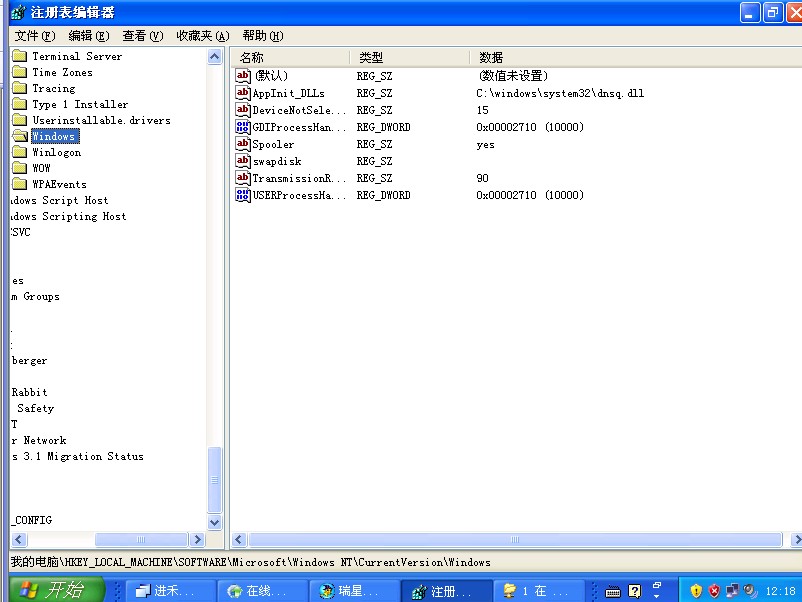
Task: Click the open Windows folder icon
Action: pos(20,136)
